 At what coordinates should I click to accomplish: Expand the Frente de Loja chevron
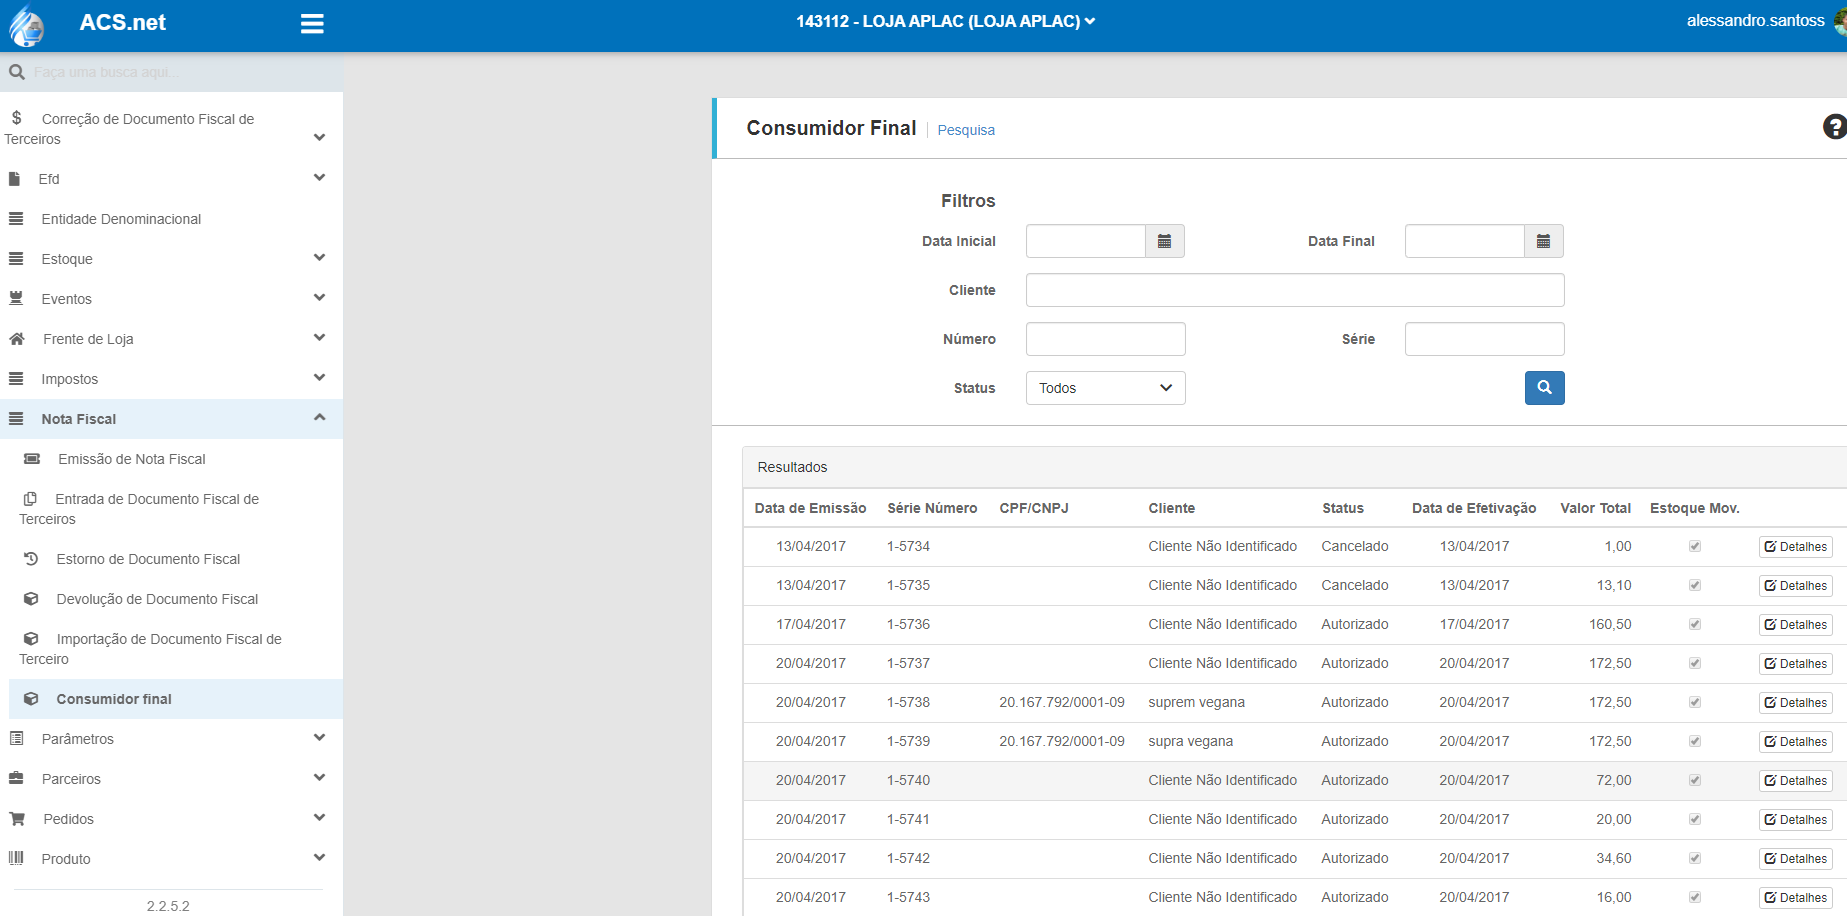319,337
